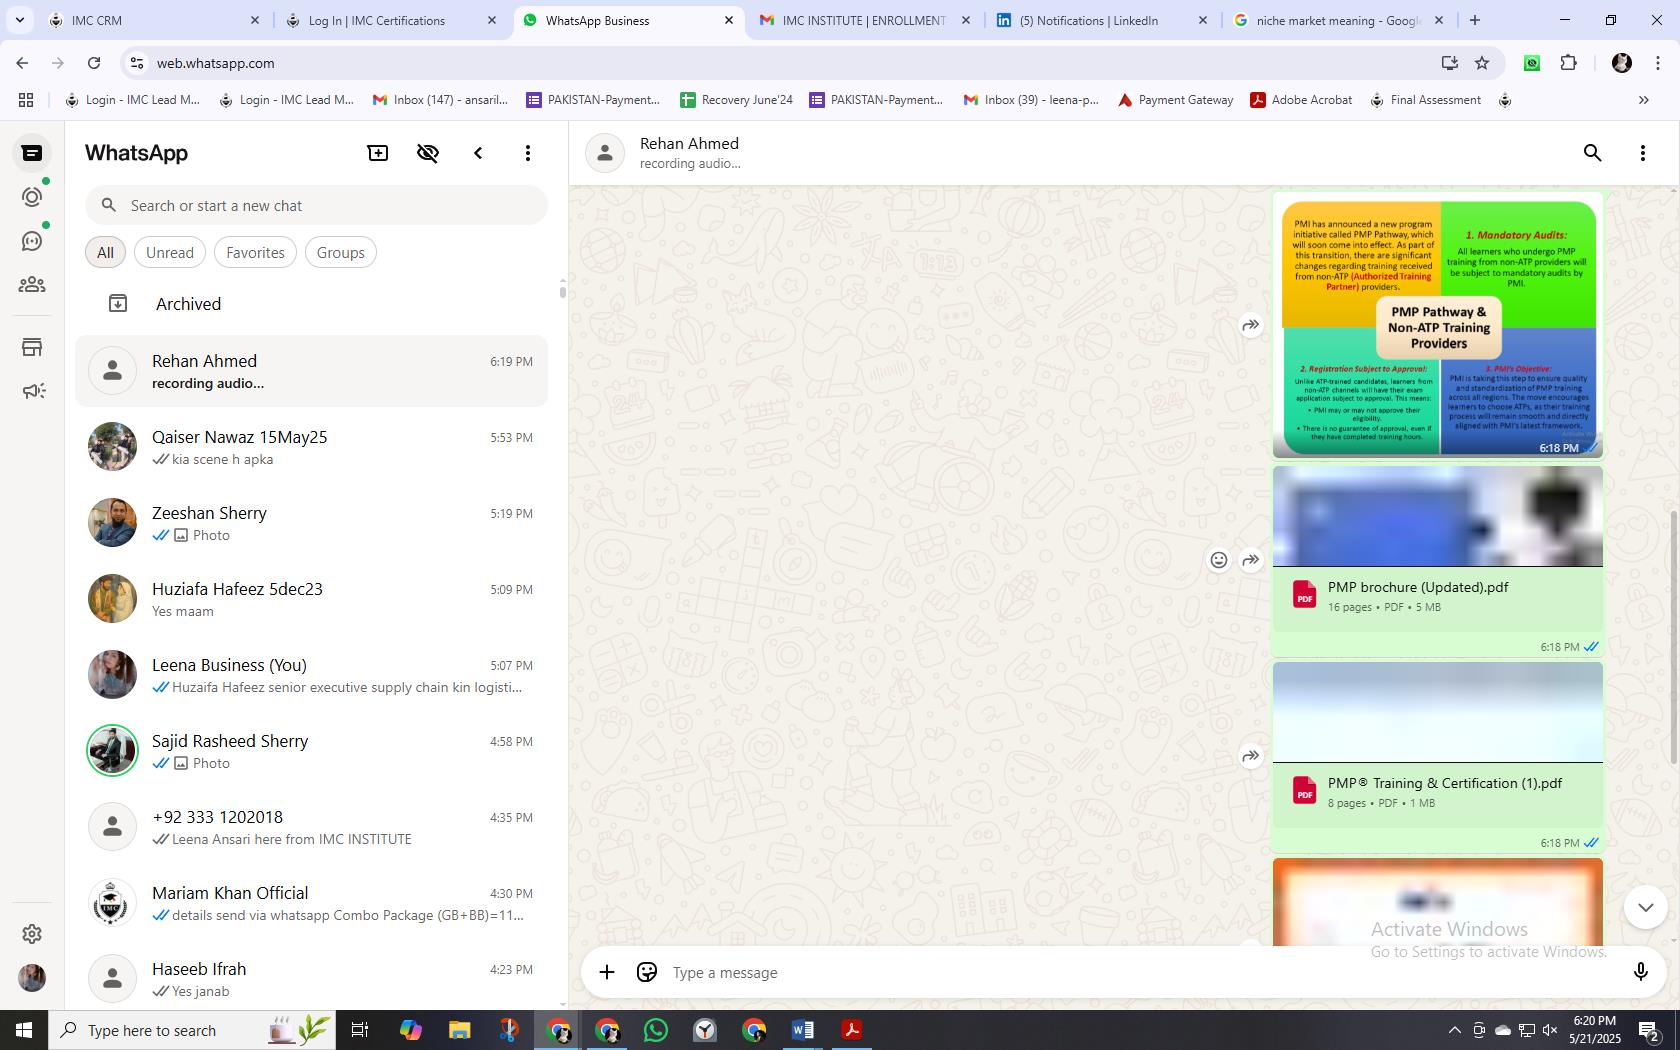The width and height of the screenshot is (1680, 1050).
Task: Open Huziafa Hafeez 5dec23 chat
Action: pyautogui.click(x=312, y=599)
